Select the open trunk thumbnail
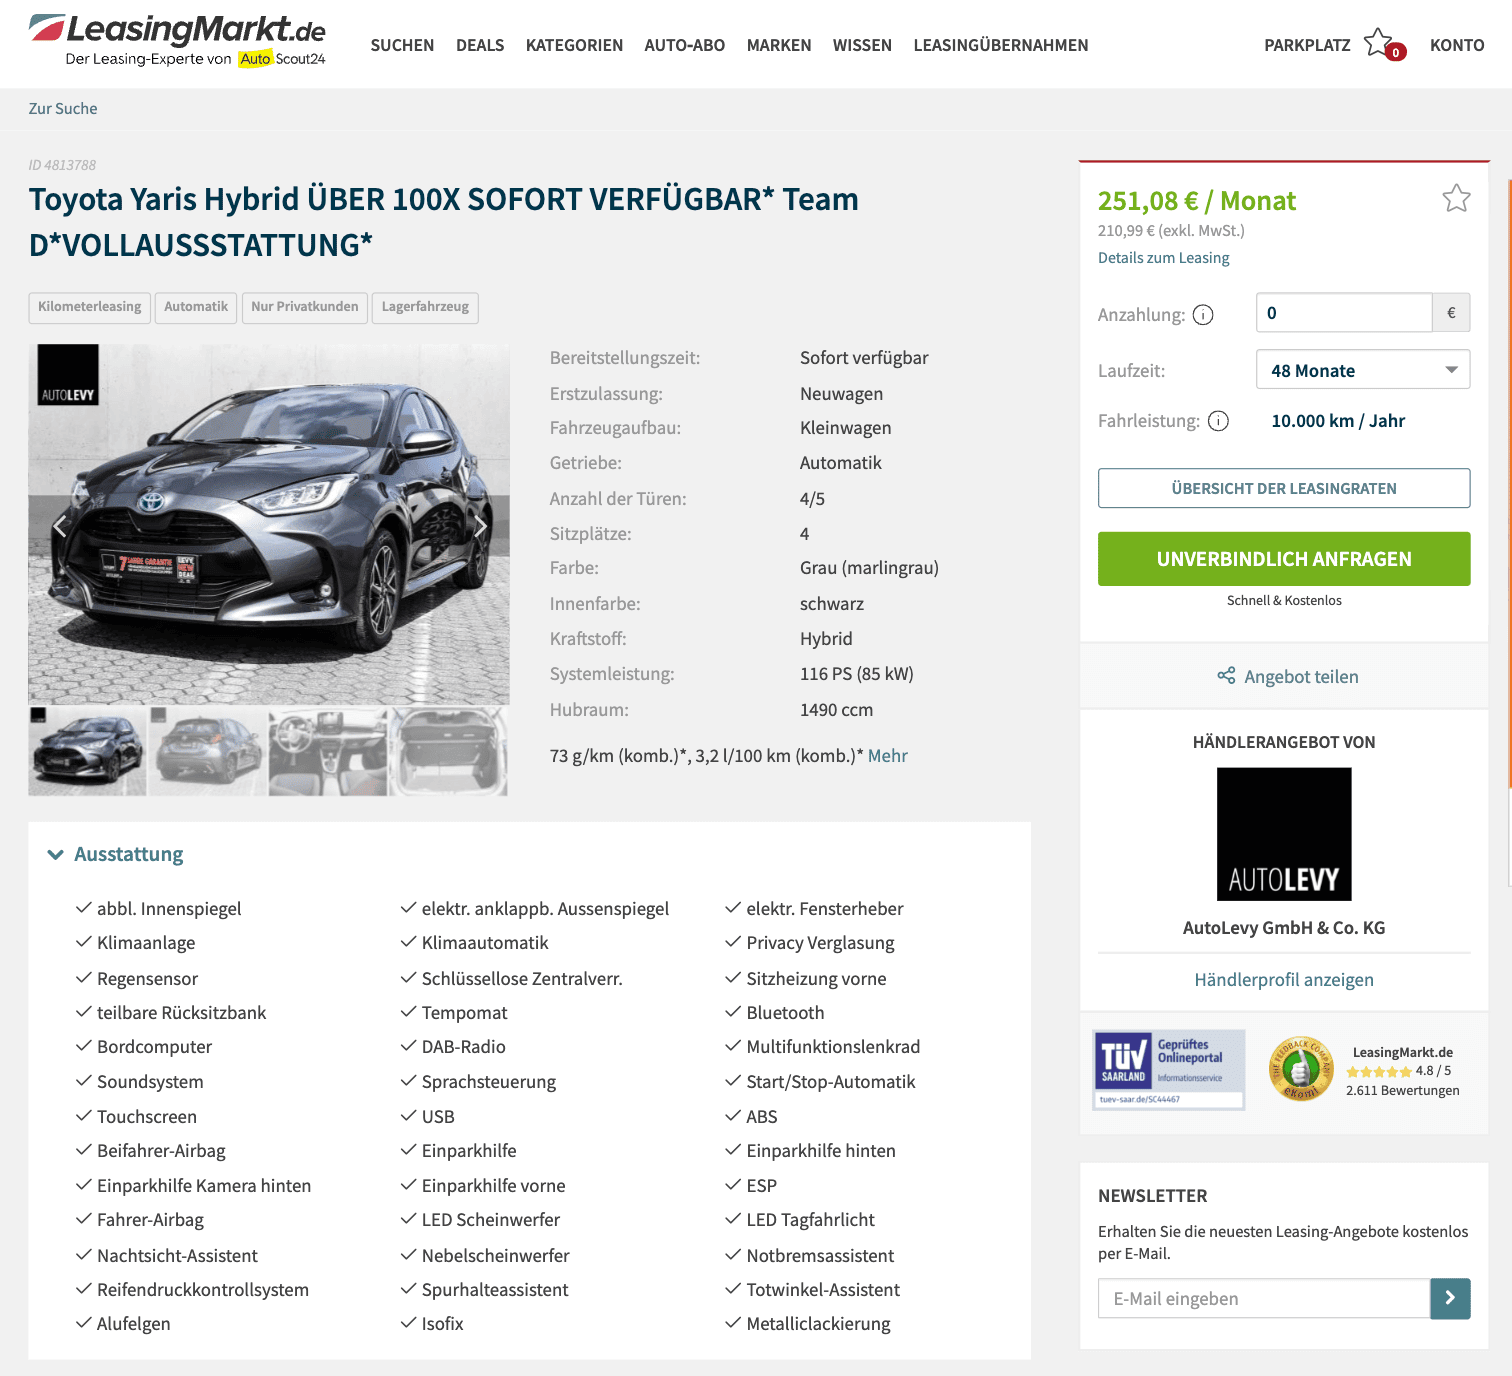This screenshot has height=1376, width=1512. [x=448, y=751]
